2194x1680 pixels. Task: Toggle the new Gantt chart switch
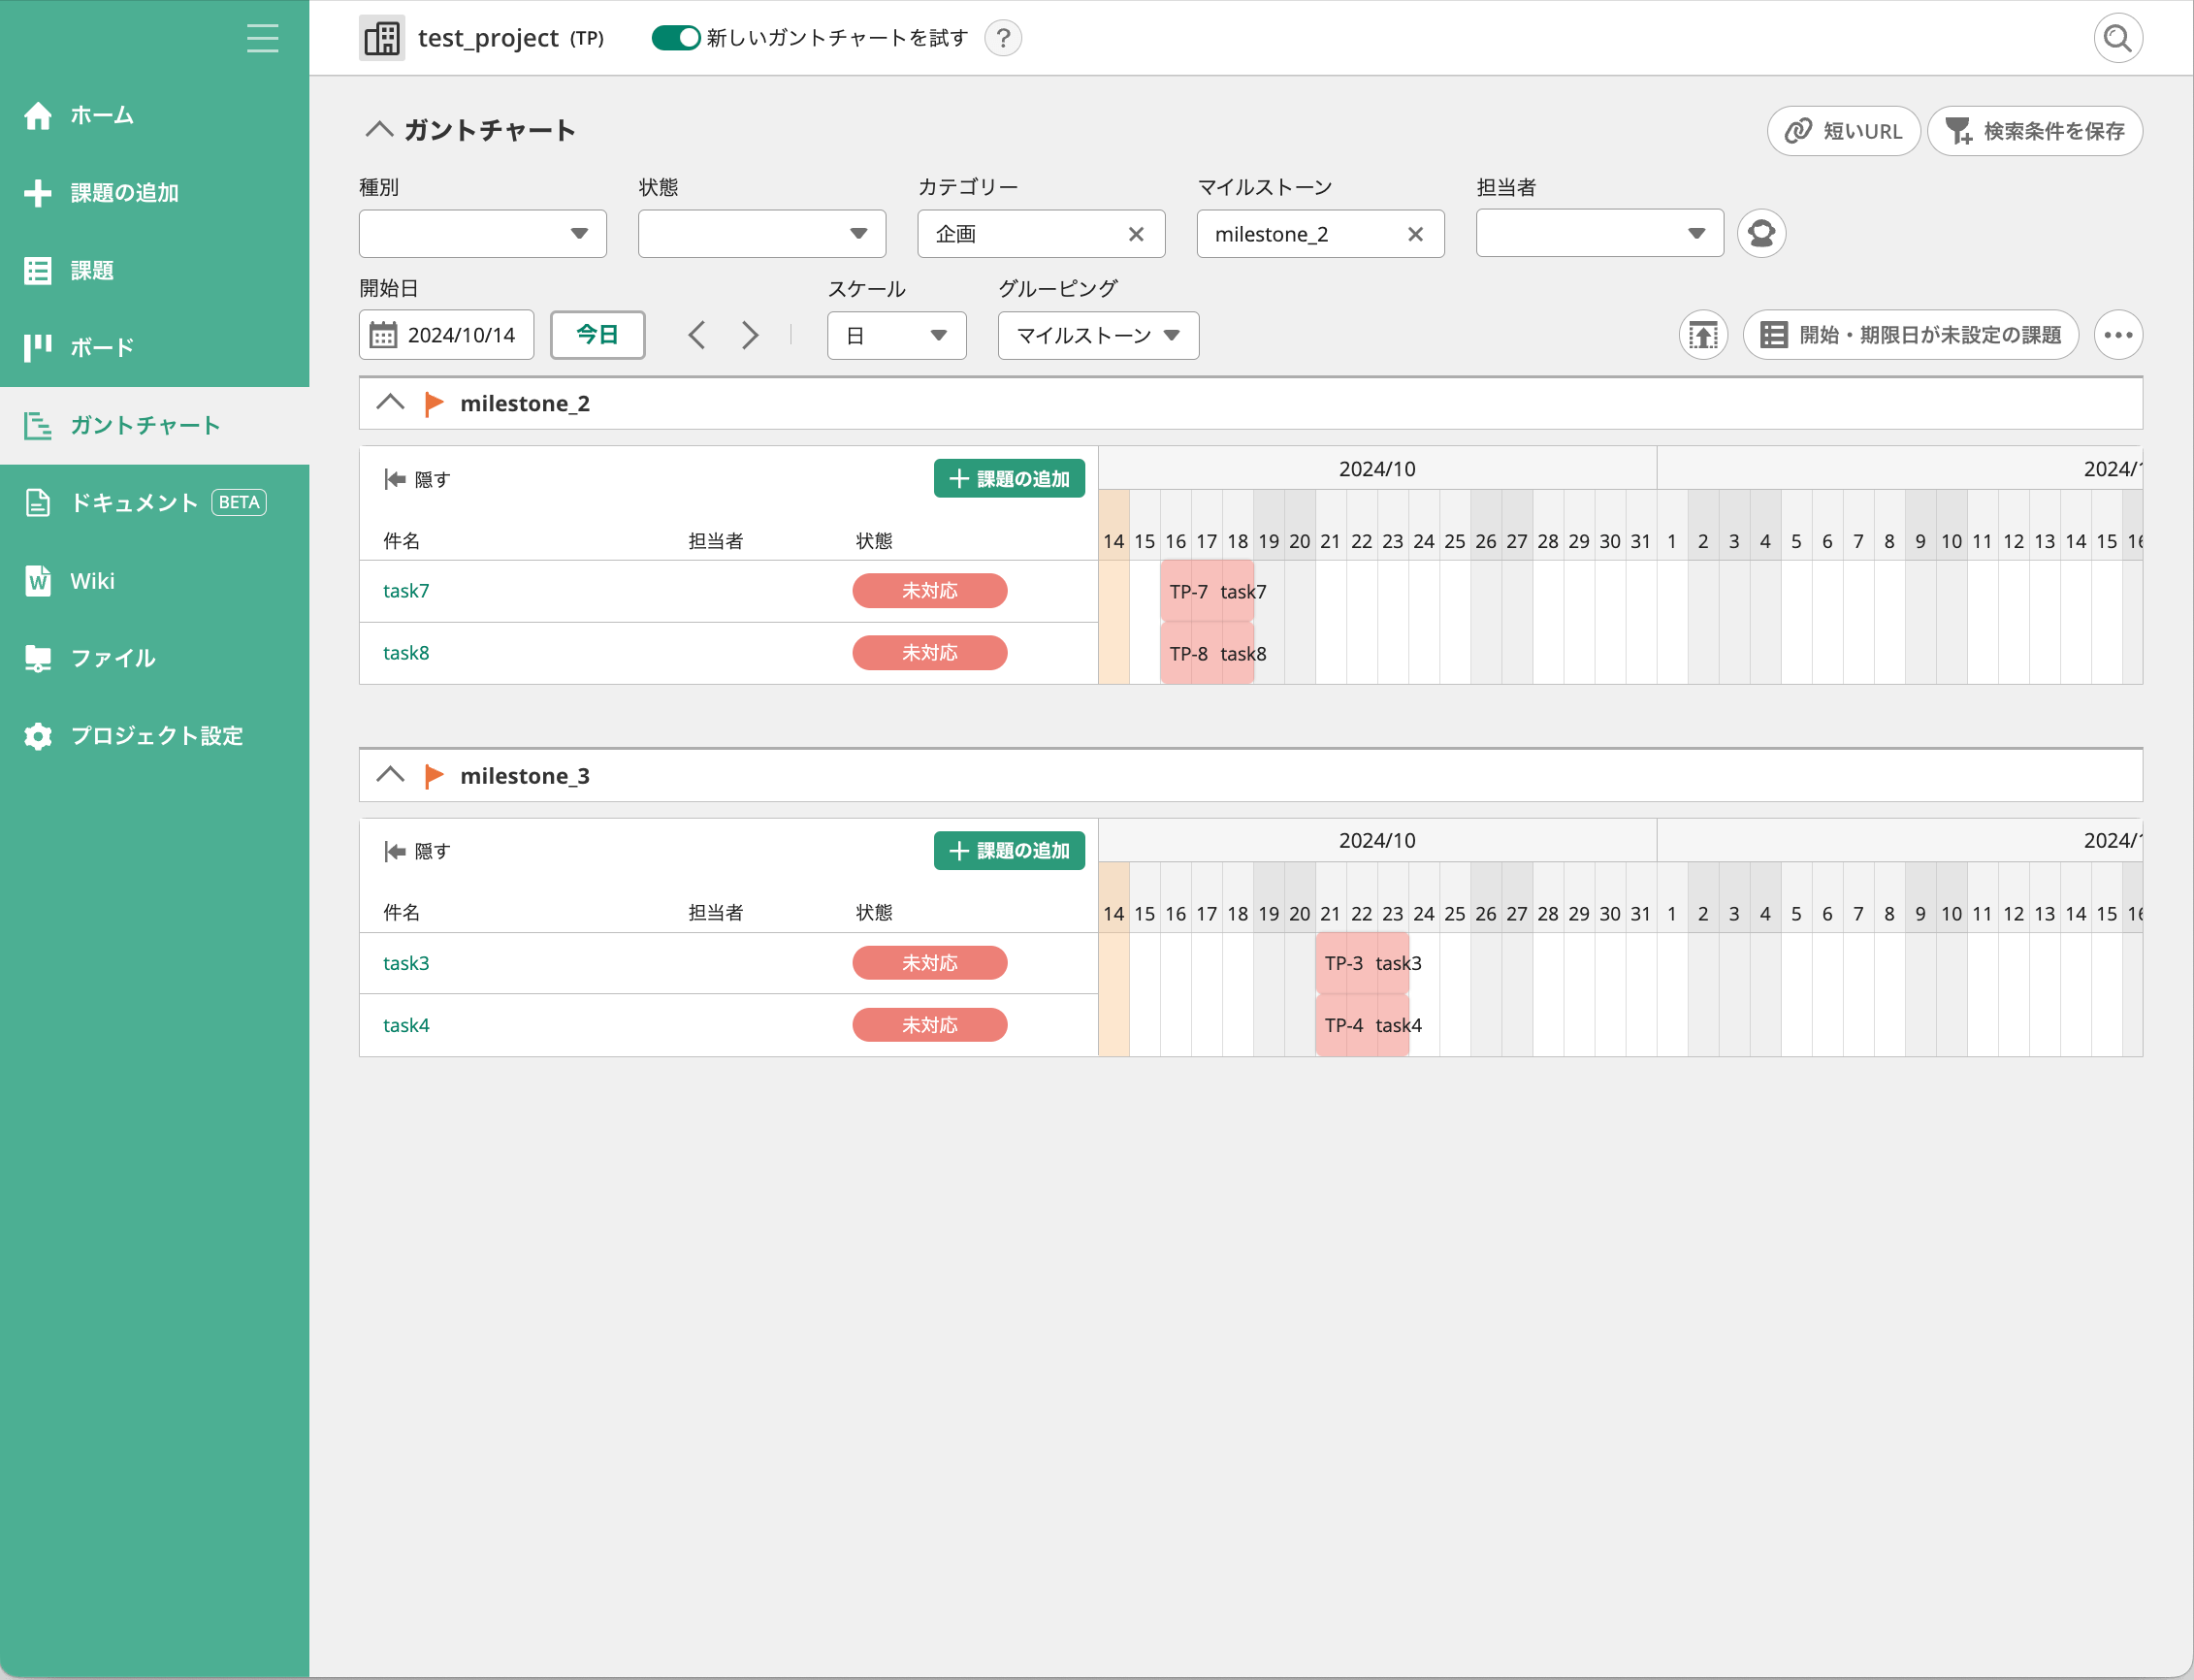(x=675, y=39)
